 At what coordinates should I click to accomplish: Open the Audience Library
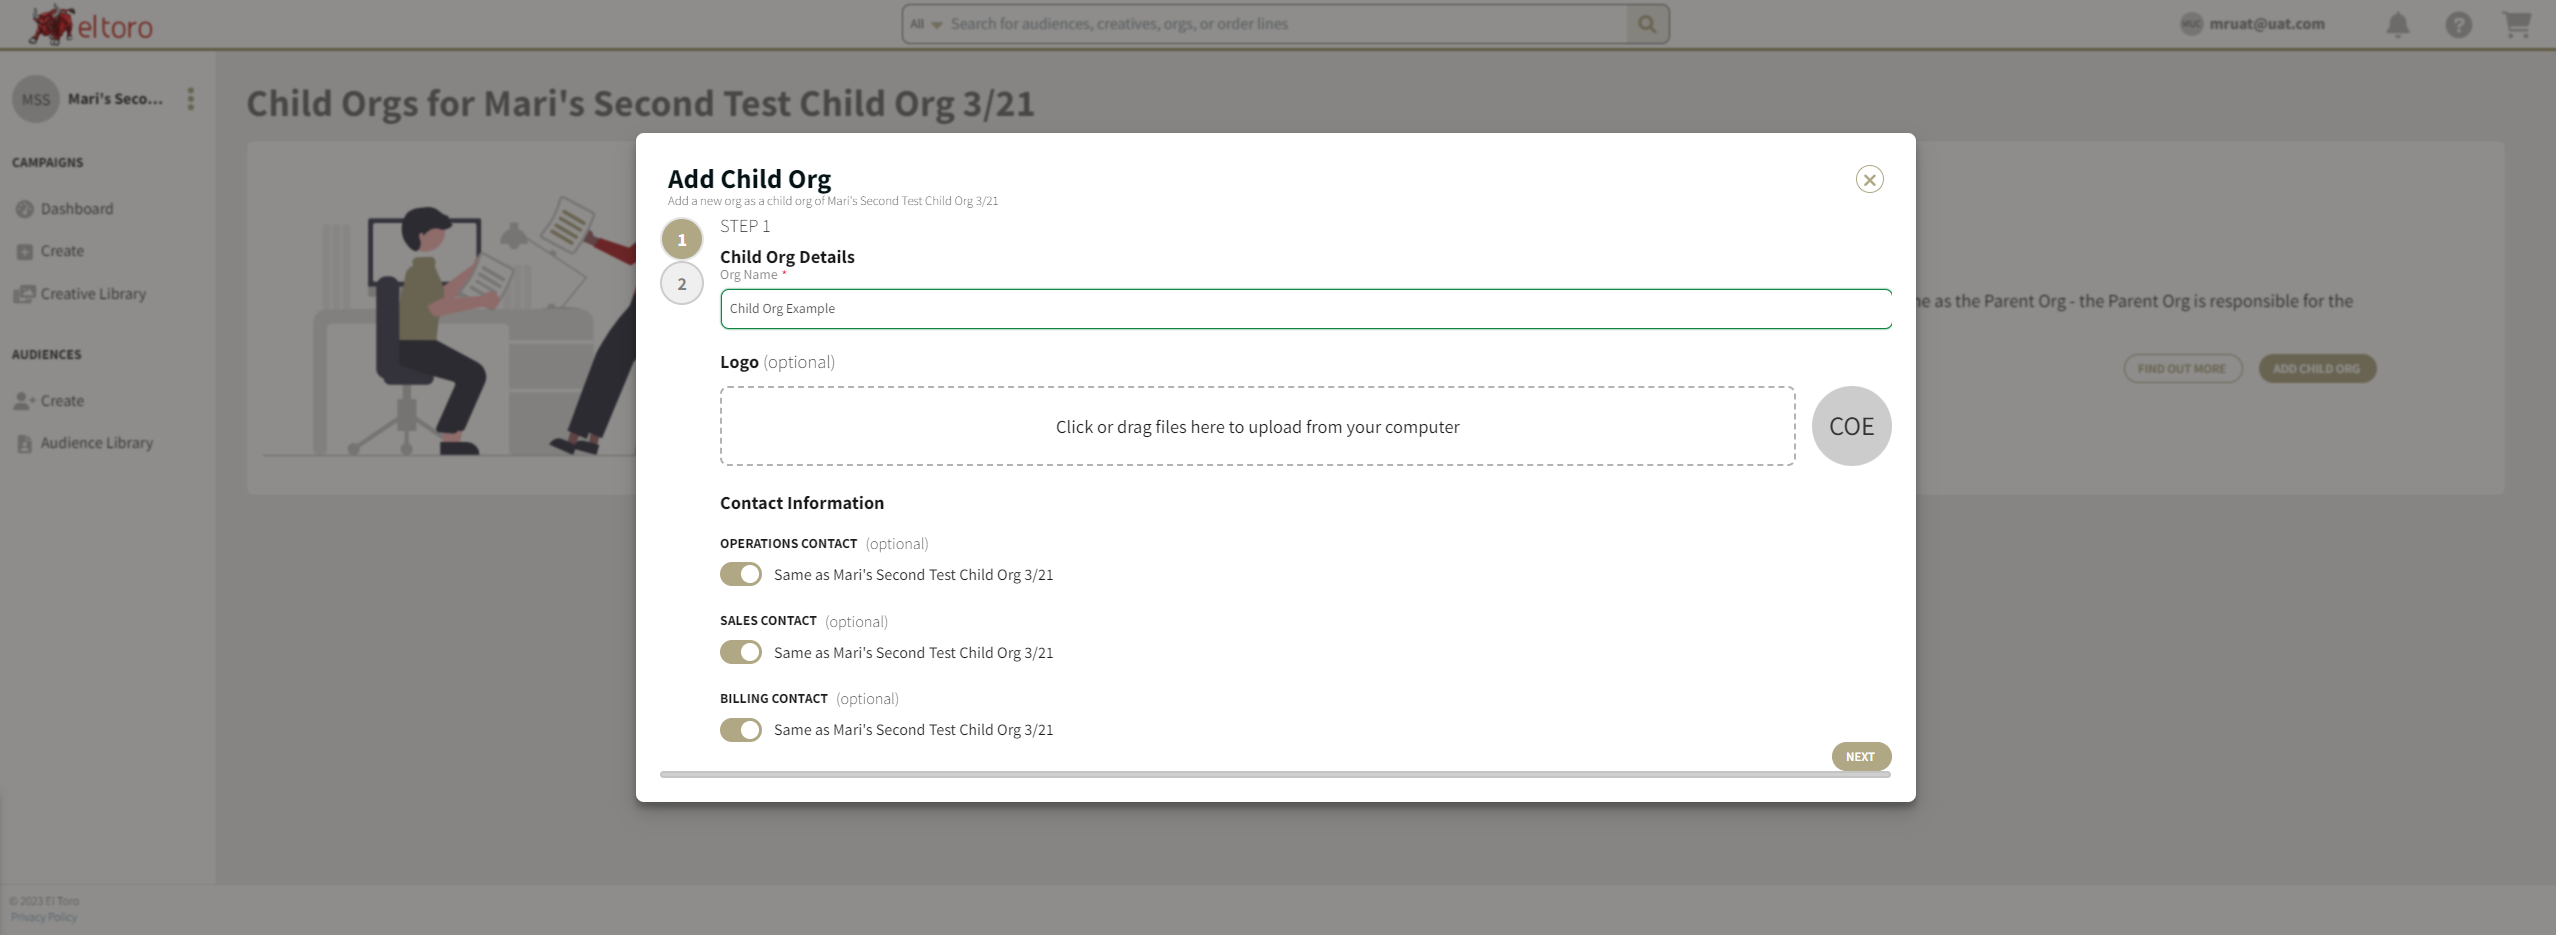pyautogui.click(x=96, y=443)
